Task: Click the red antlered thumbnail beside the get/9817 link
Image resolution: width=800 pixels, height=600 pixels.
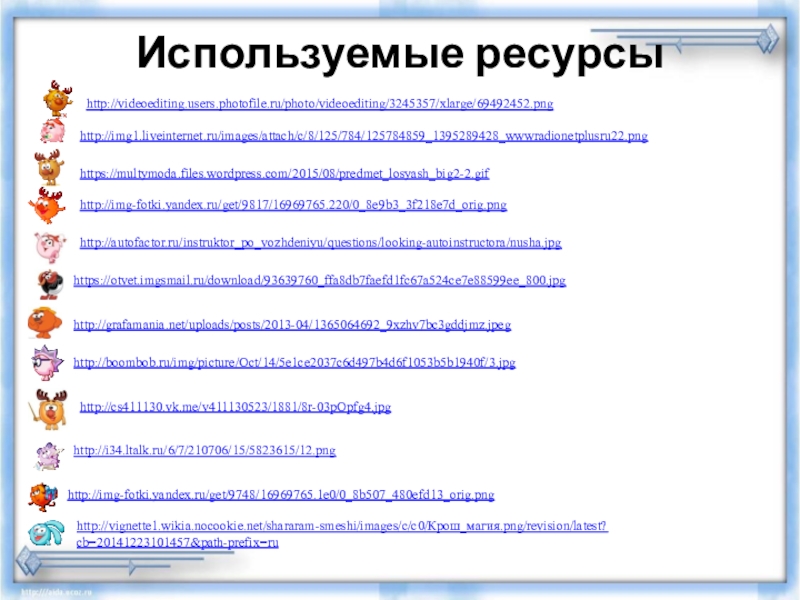Action: 46,205
